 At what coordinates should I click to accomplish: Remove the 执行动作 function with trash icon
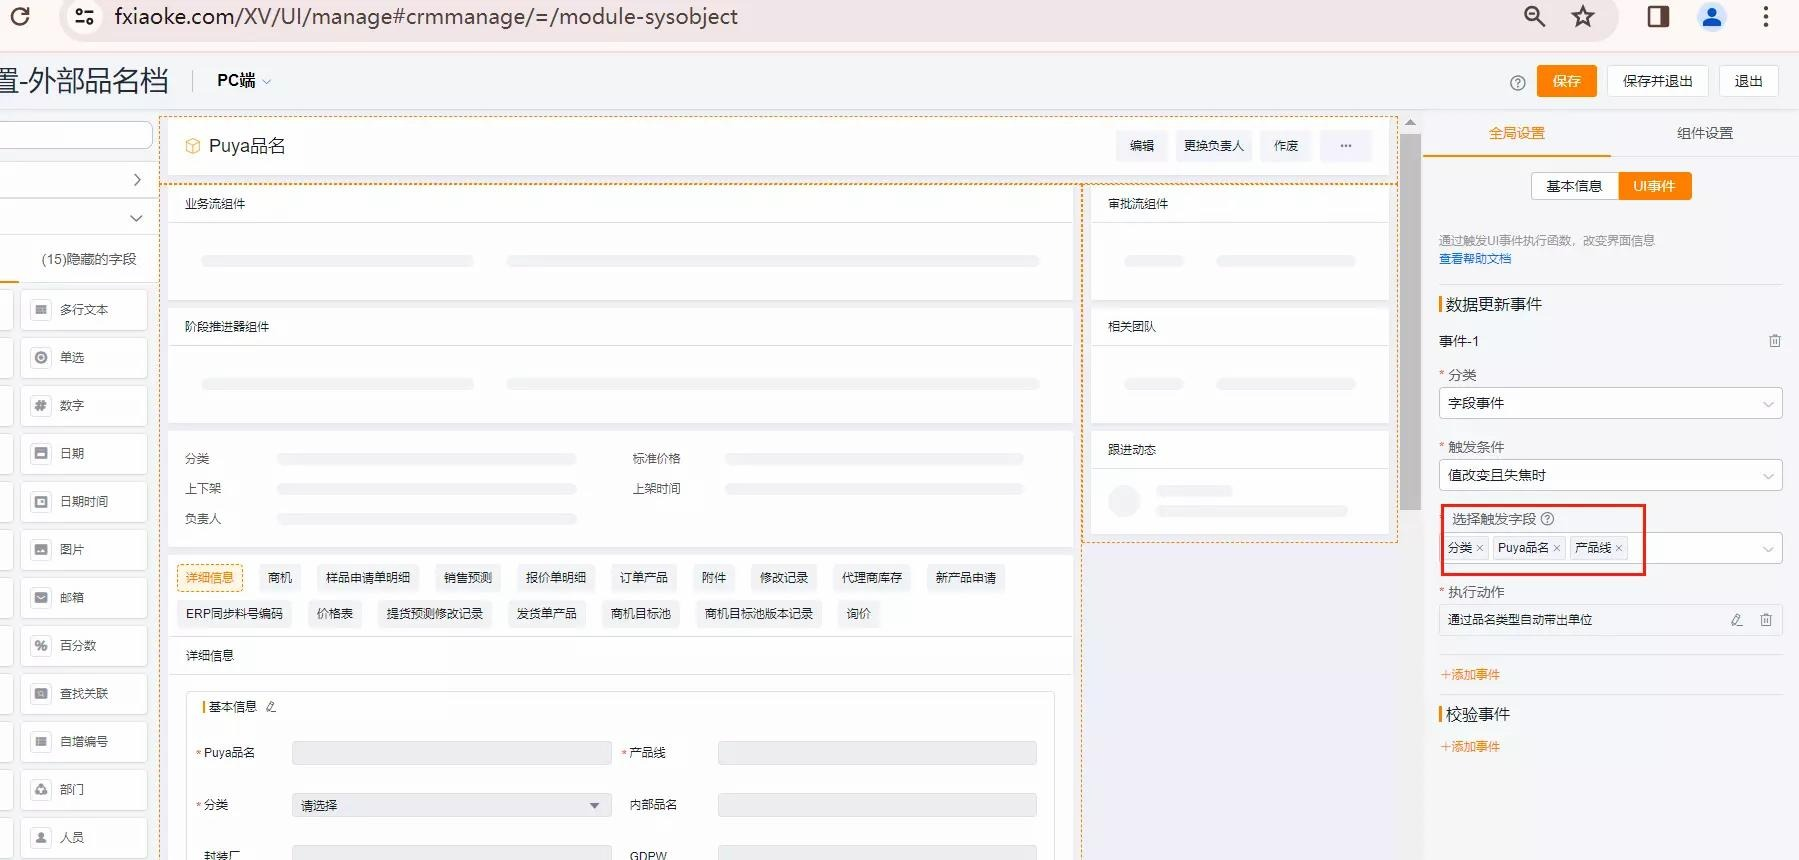coord(1766,620)
